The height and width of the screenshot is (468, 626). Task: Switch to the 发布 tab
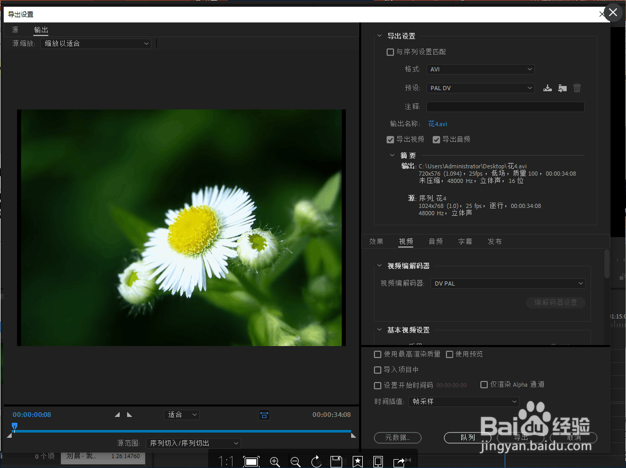pyautogui.click(x=494, y=241)
